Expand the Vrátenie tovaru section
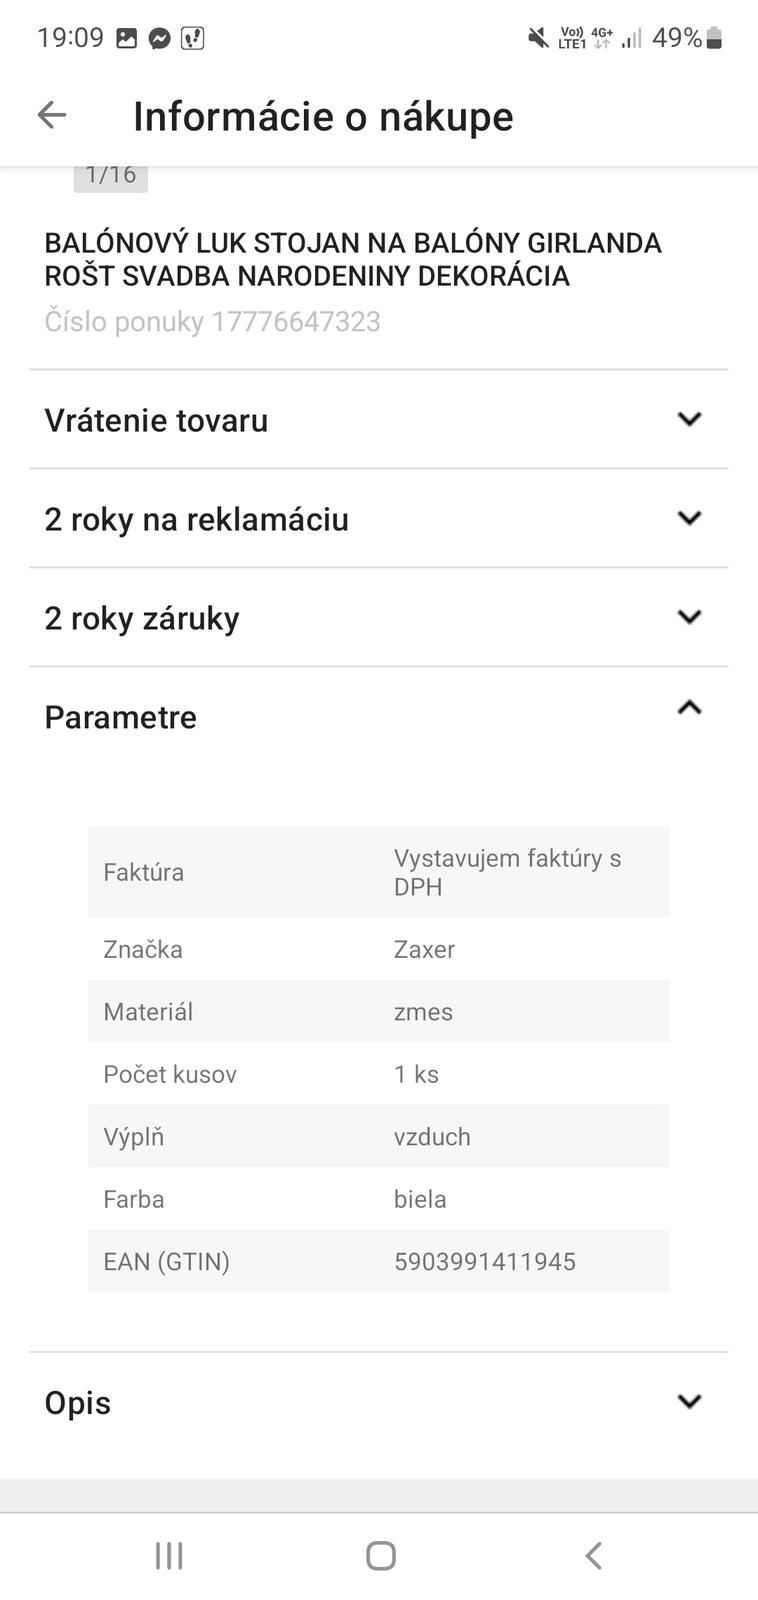Viewport: 758px width, 1600px height. (x=689, y=419)
